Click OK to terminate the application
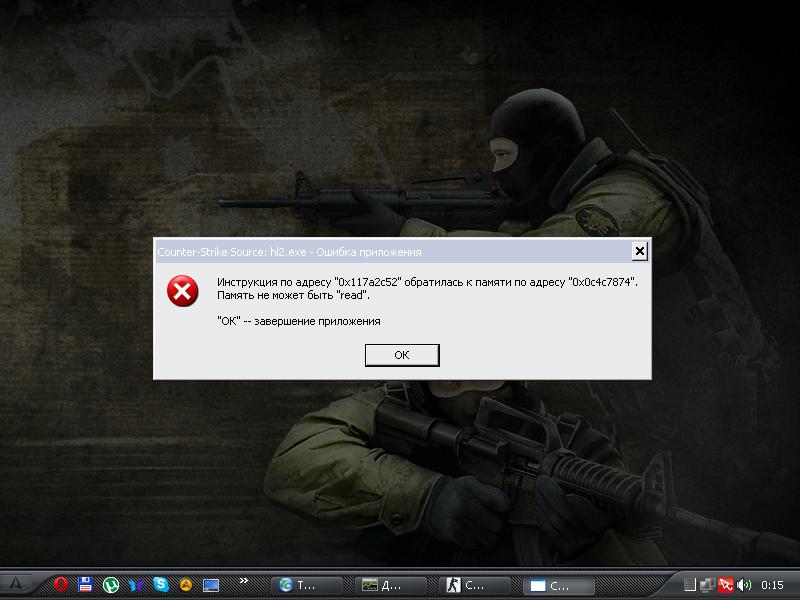Image resolution: width=800 pixels, height=600 pixels. 402,355
